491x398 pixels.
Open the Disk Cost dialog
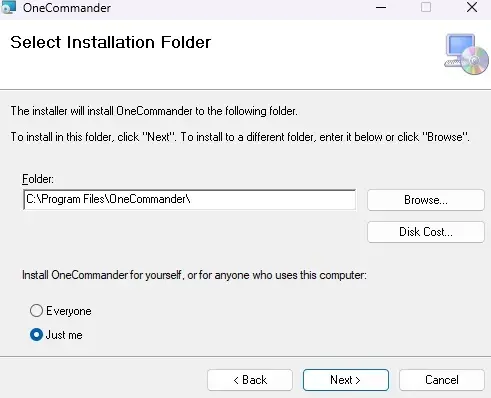tap(426, 232)
